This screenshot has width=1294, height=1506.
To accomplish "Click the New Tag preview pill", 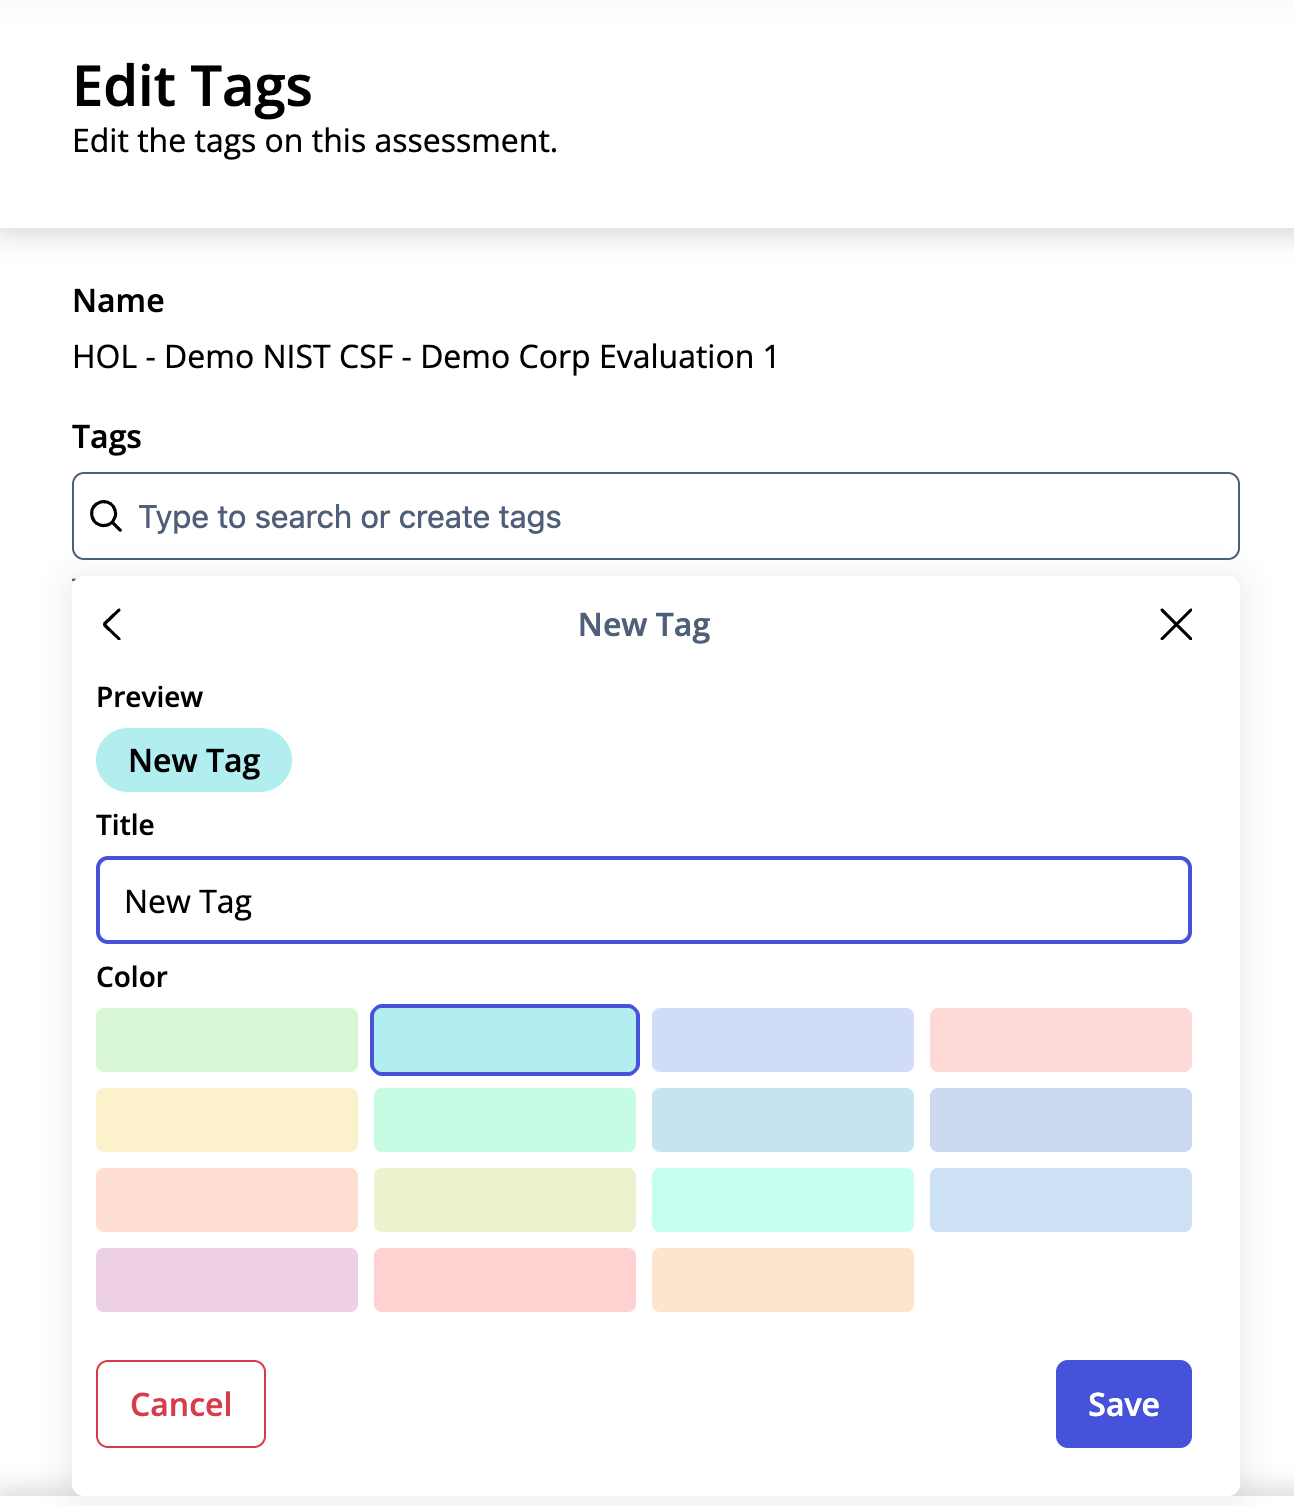I will (x=194, y=760).
